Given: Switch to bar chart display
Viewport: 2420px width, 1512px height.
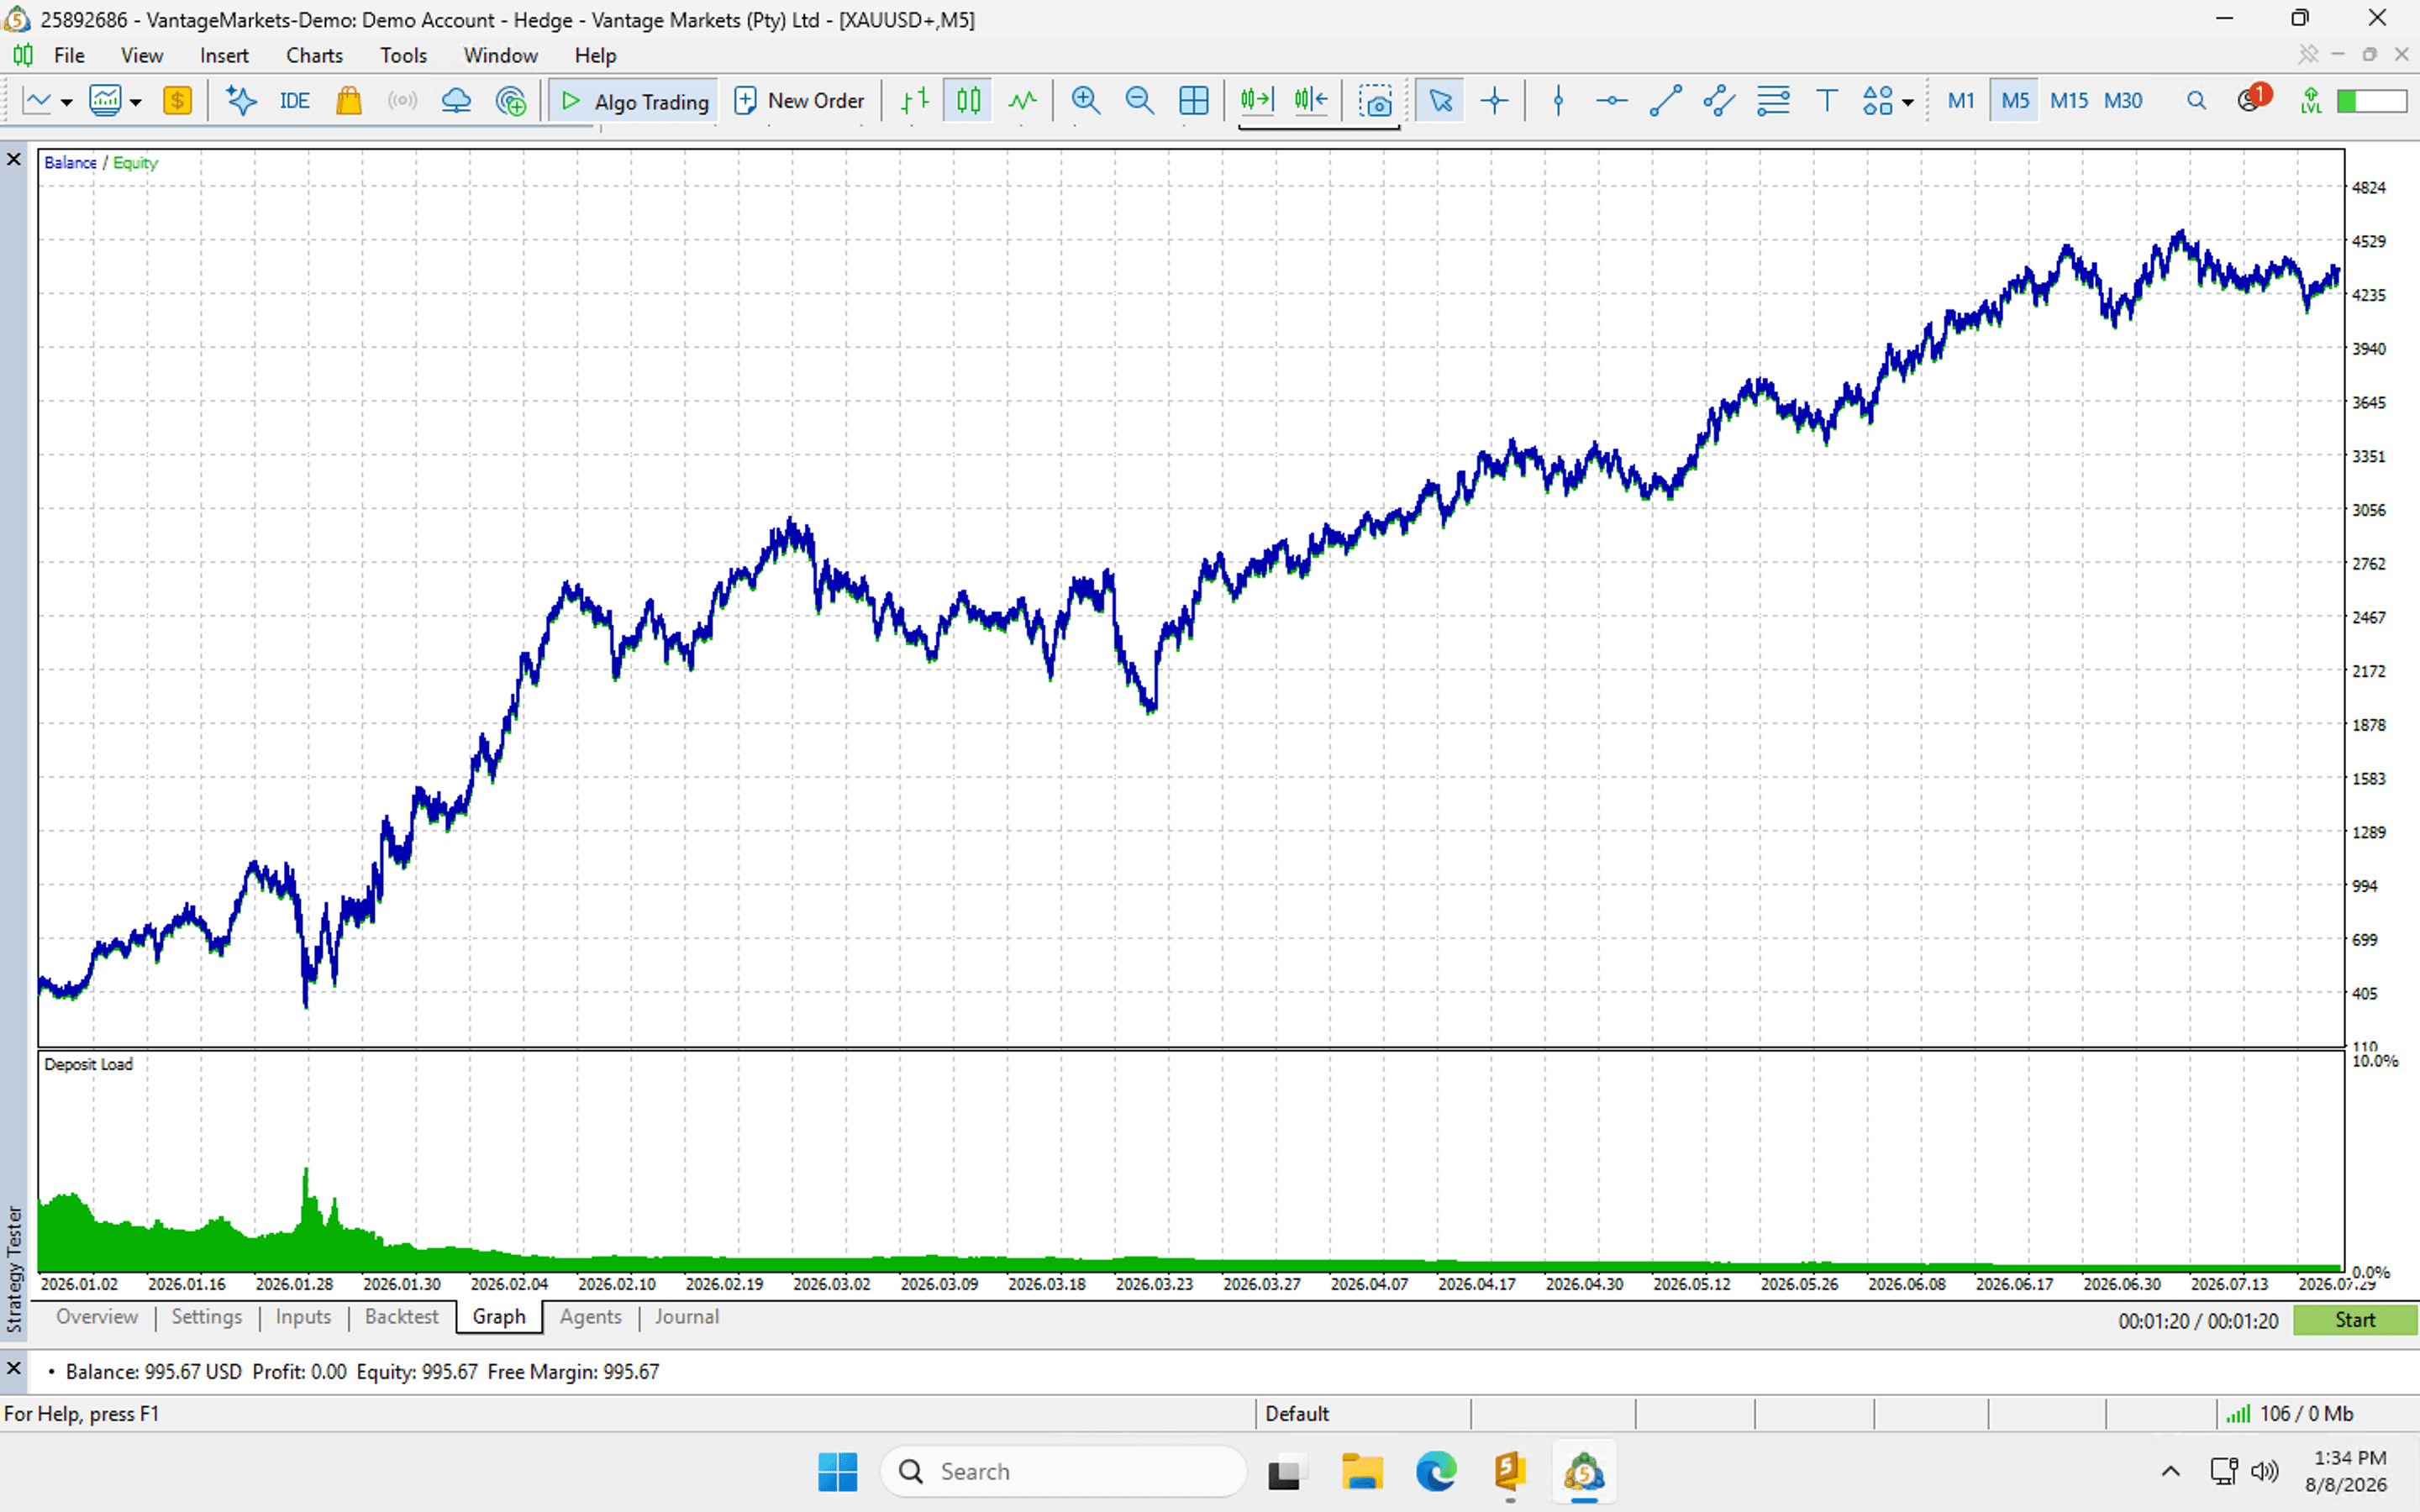Looking at the screenshot, I should point(915,101).
